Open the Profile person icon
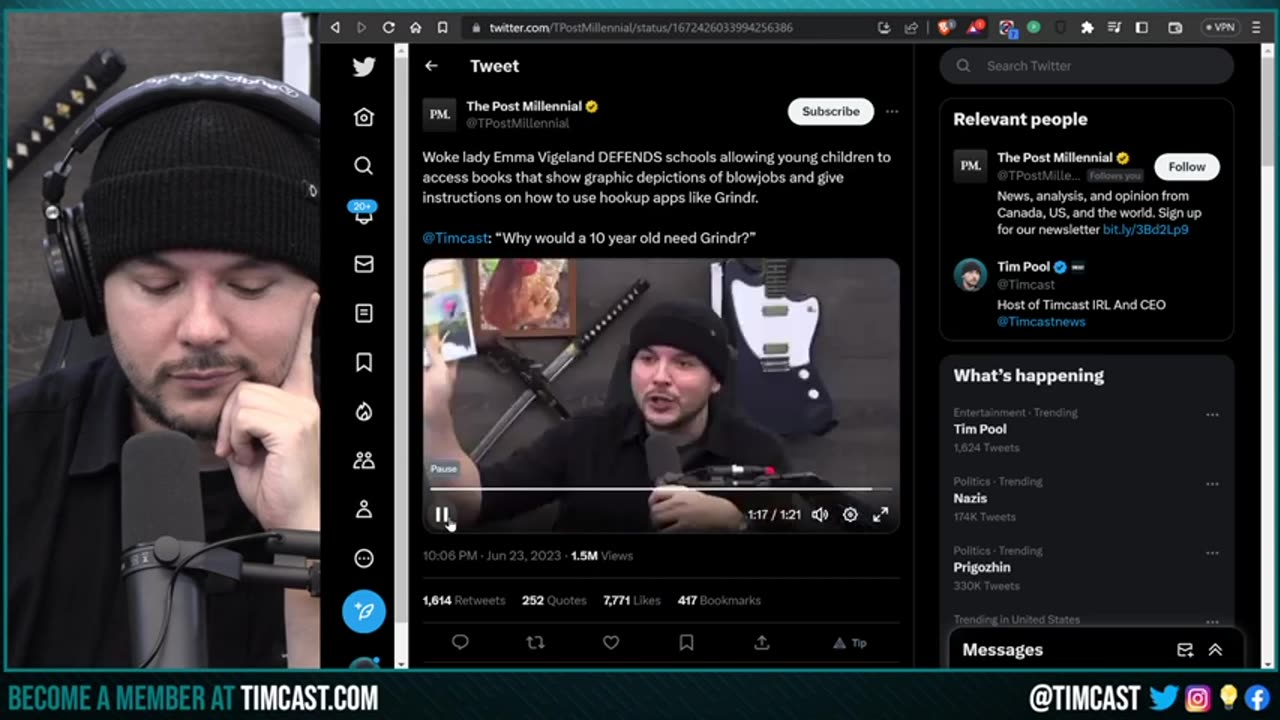 click(364, 509)
